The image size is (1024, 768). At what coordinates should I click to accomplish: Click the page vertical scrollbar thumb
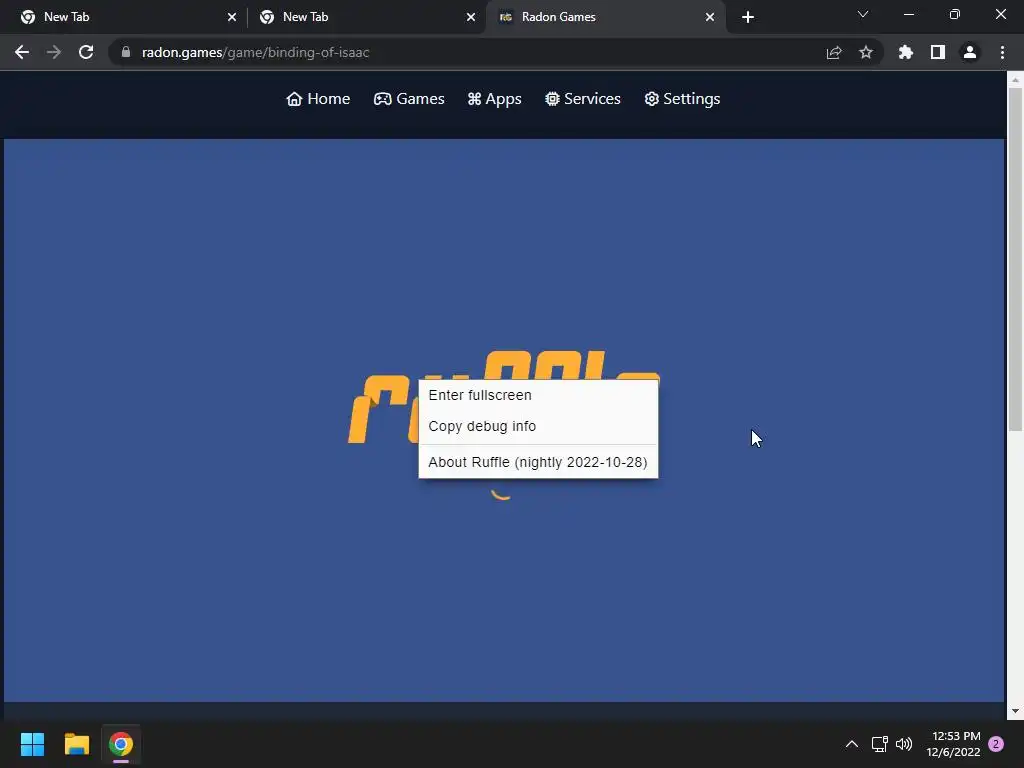click(1014, 259)
